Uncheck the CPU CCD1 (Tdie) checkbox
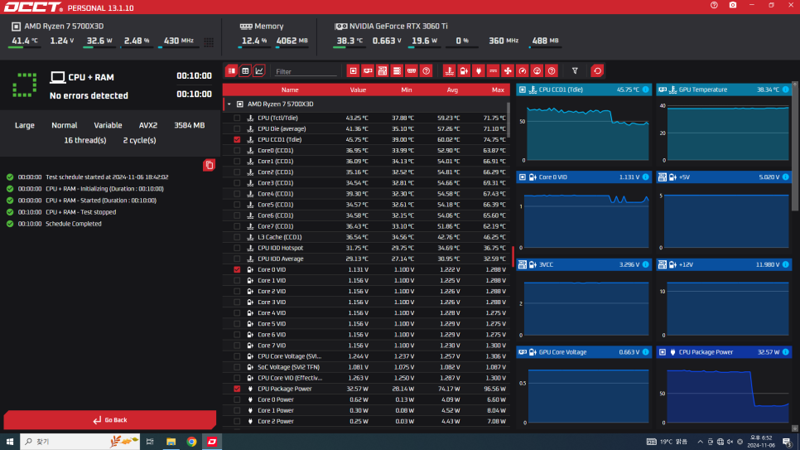 tap(237, 139)
